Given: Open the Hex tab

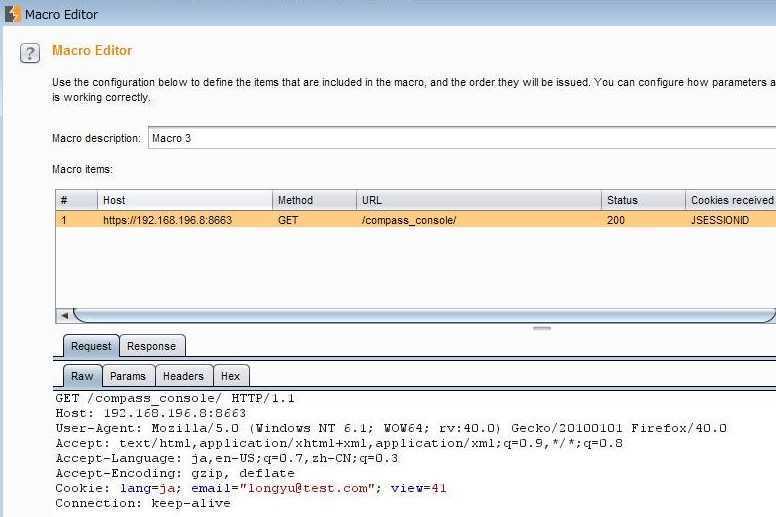Looking at the screenshot, I should pos(231,376).
